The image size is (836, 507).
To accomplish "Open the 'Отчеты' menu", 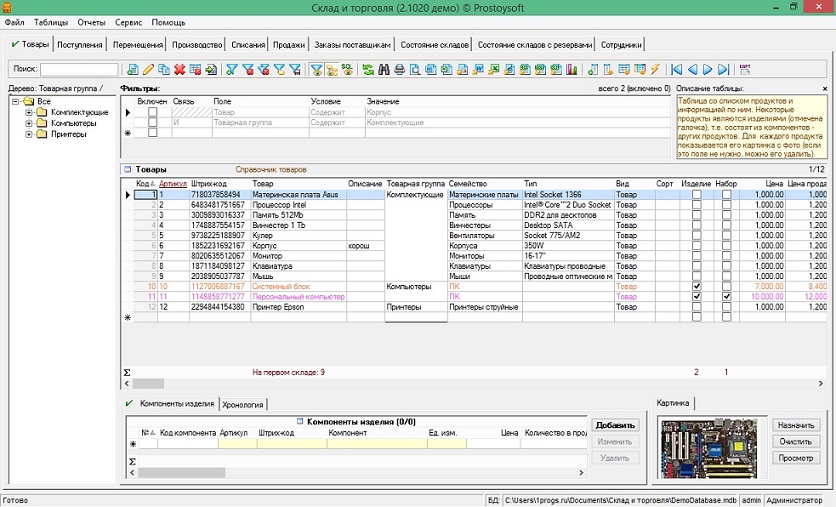I will (91, 22).
